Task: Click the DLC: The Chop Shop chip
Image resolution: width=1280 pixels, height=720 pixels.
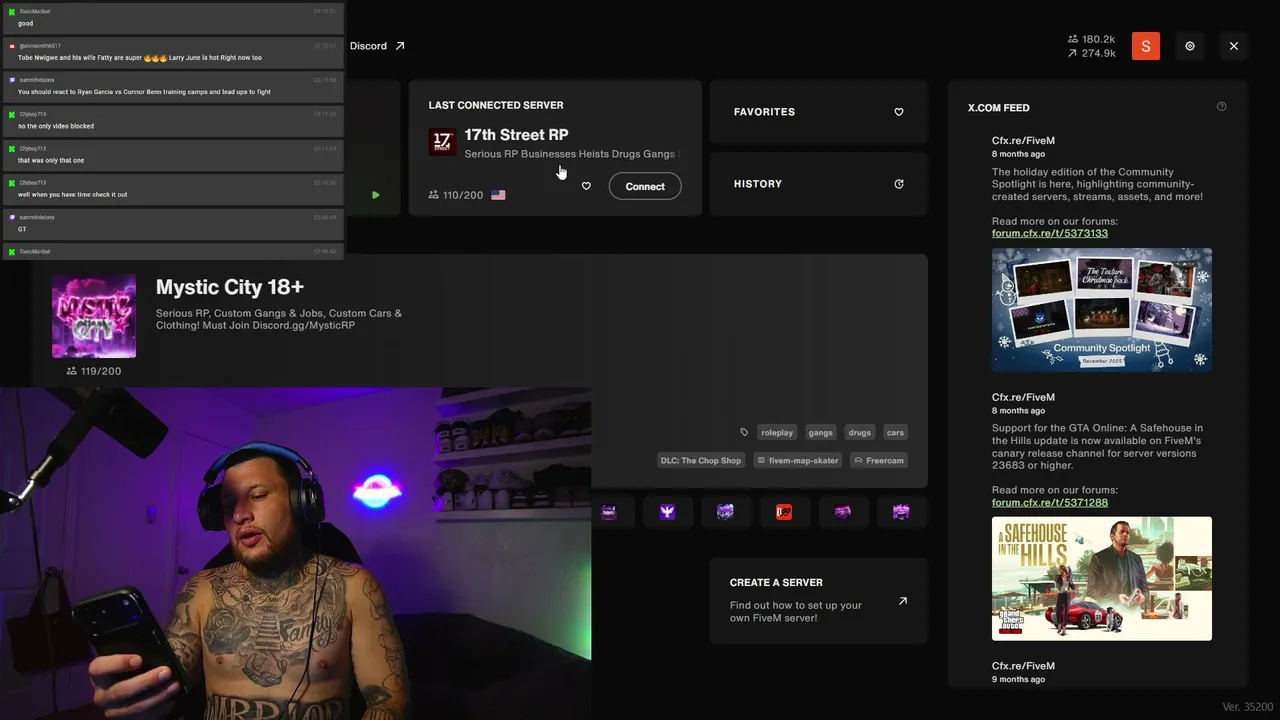Action: pos(701,460)
